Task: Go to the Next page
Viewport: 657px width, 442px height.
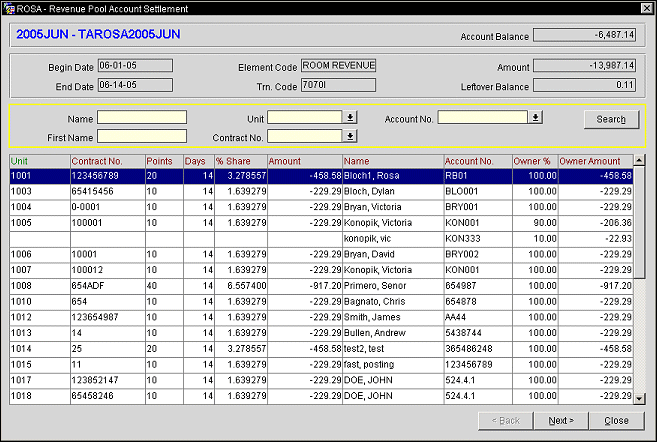Action: coord(560,421)
